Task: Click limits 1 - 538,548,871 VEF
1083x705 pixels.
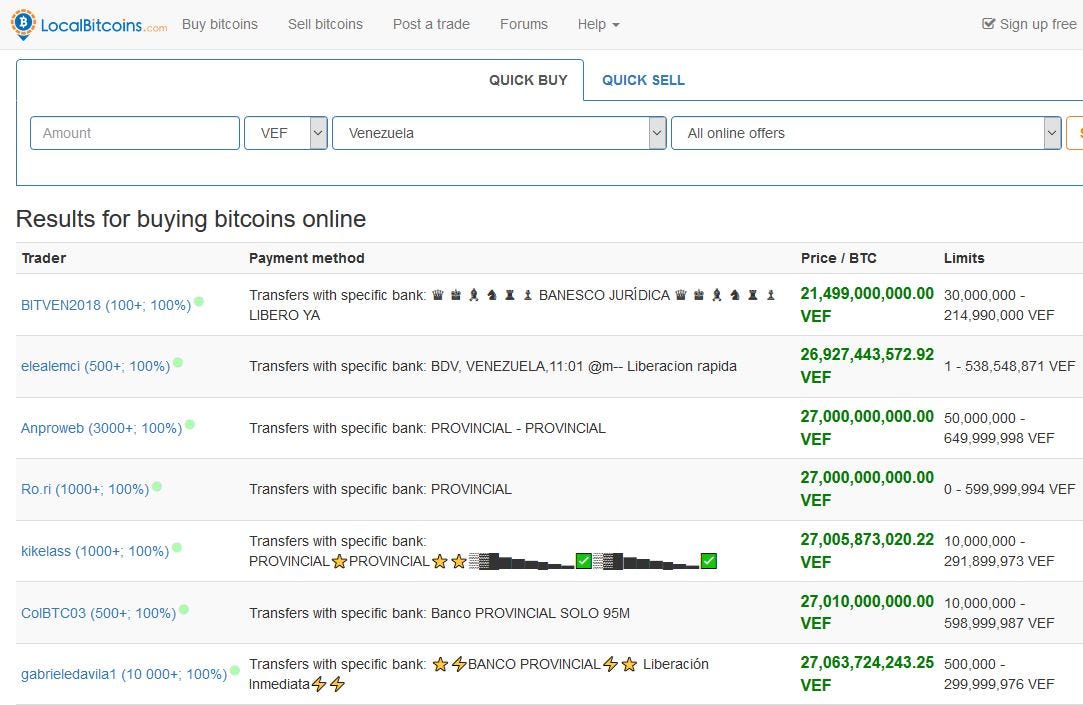Action: click(1009, 366)
